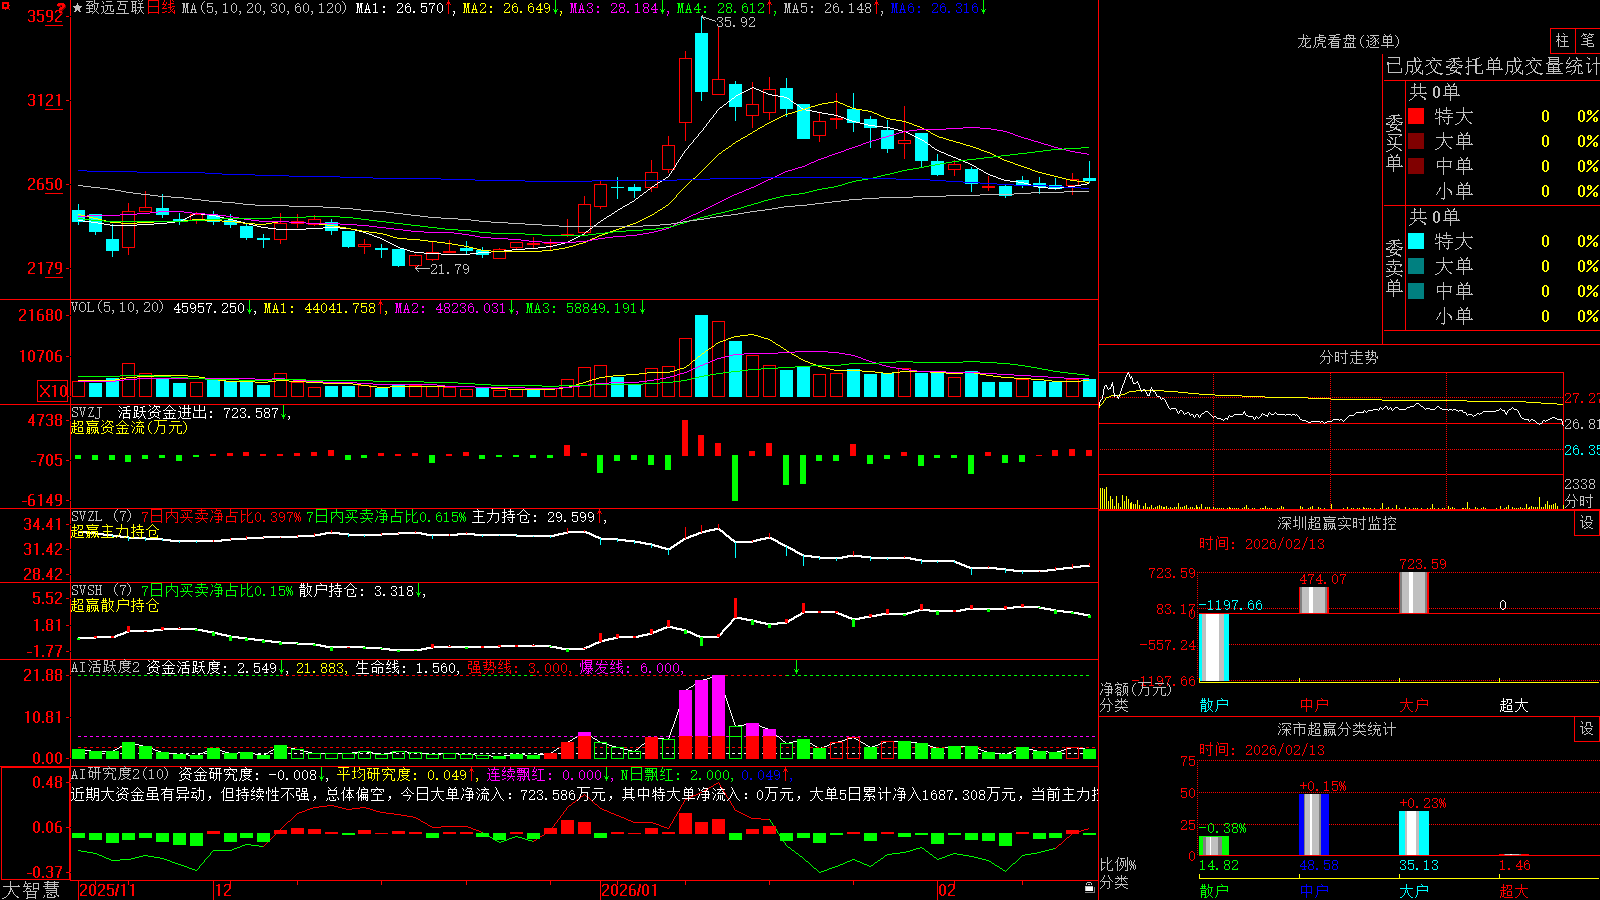Screen dimensions: 1600x900
Task: Click teal 中单 sell-order color swatch
Action: point(1416,291)
